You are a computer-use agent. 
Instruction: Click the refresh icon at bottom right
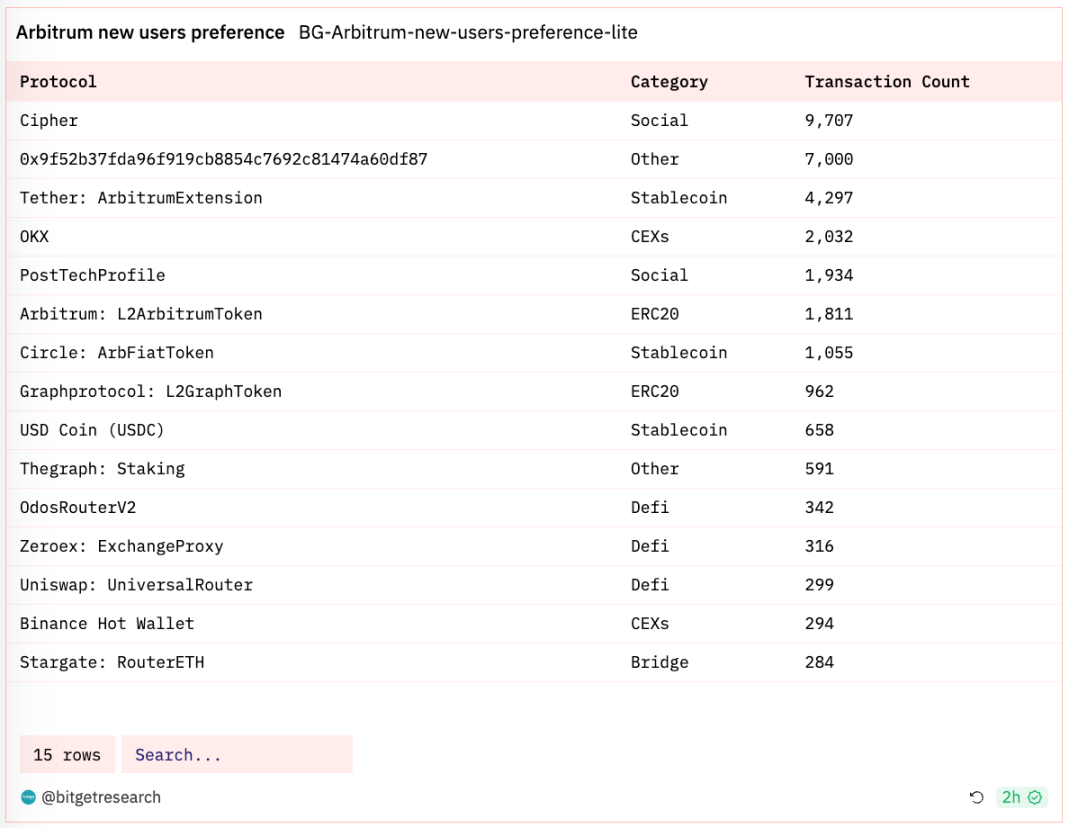coord(977,797)
